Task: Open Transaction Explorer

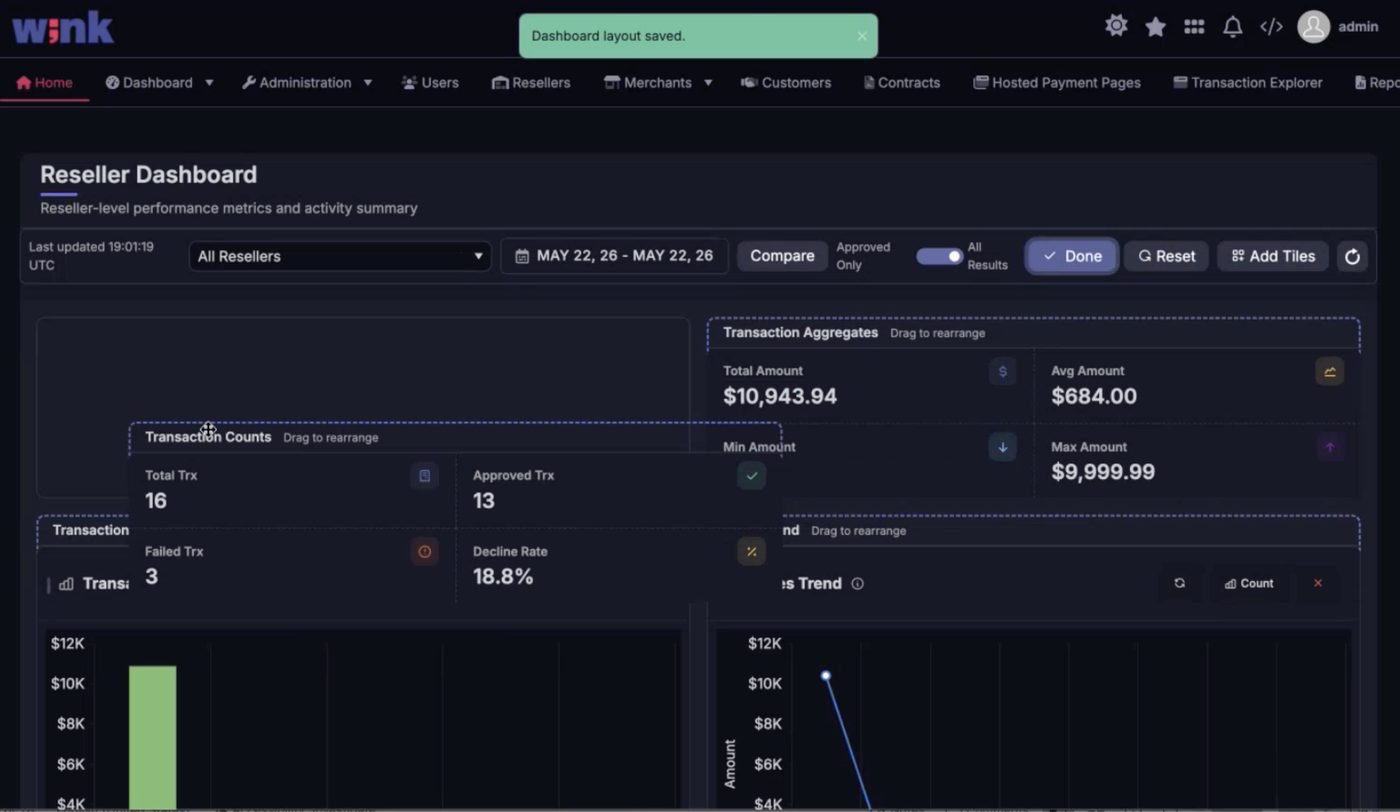Action: [1248, 83]
